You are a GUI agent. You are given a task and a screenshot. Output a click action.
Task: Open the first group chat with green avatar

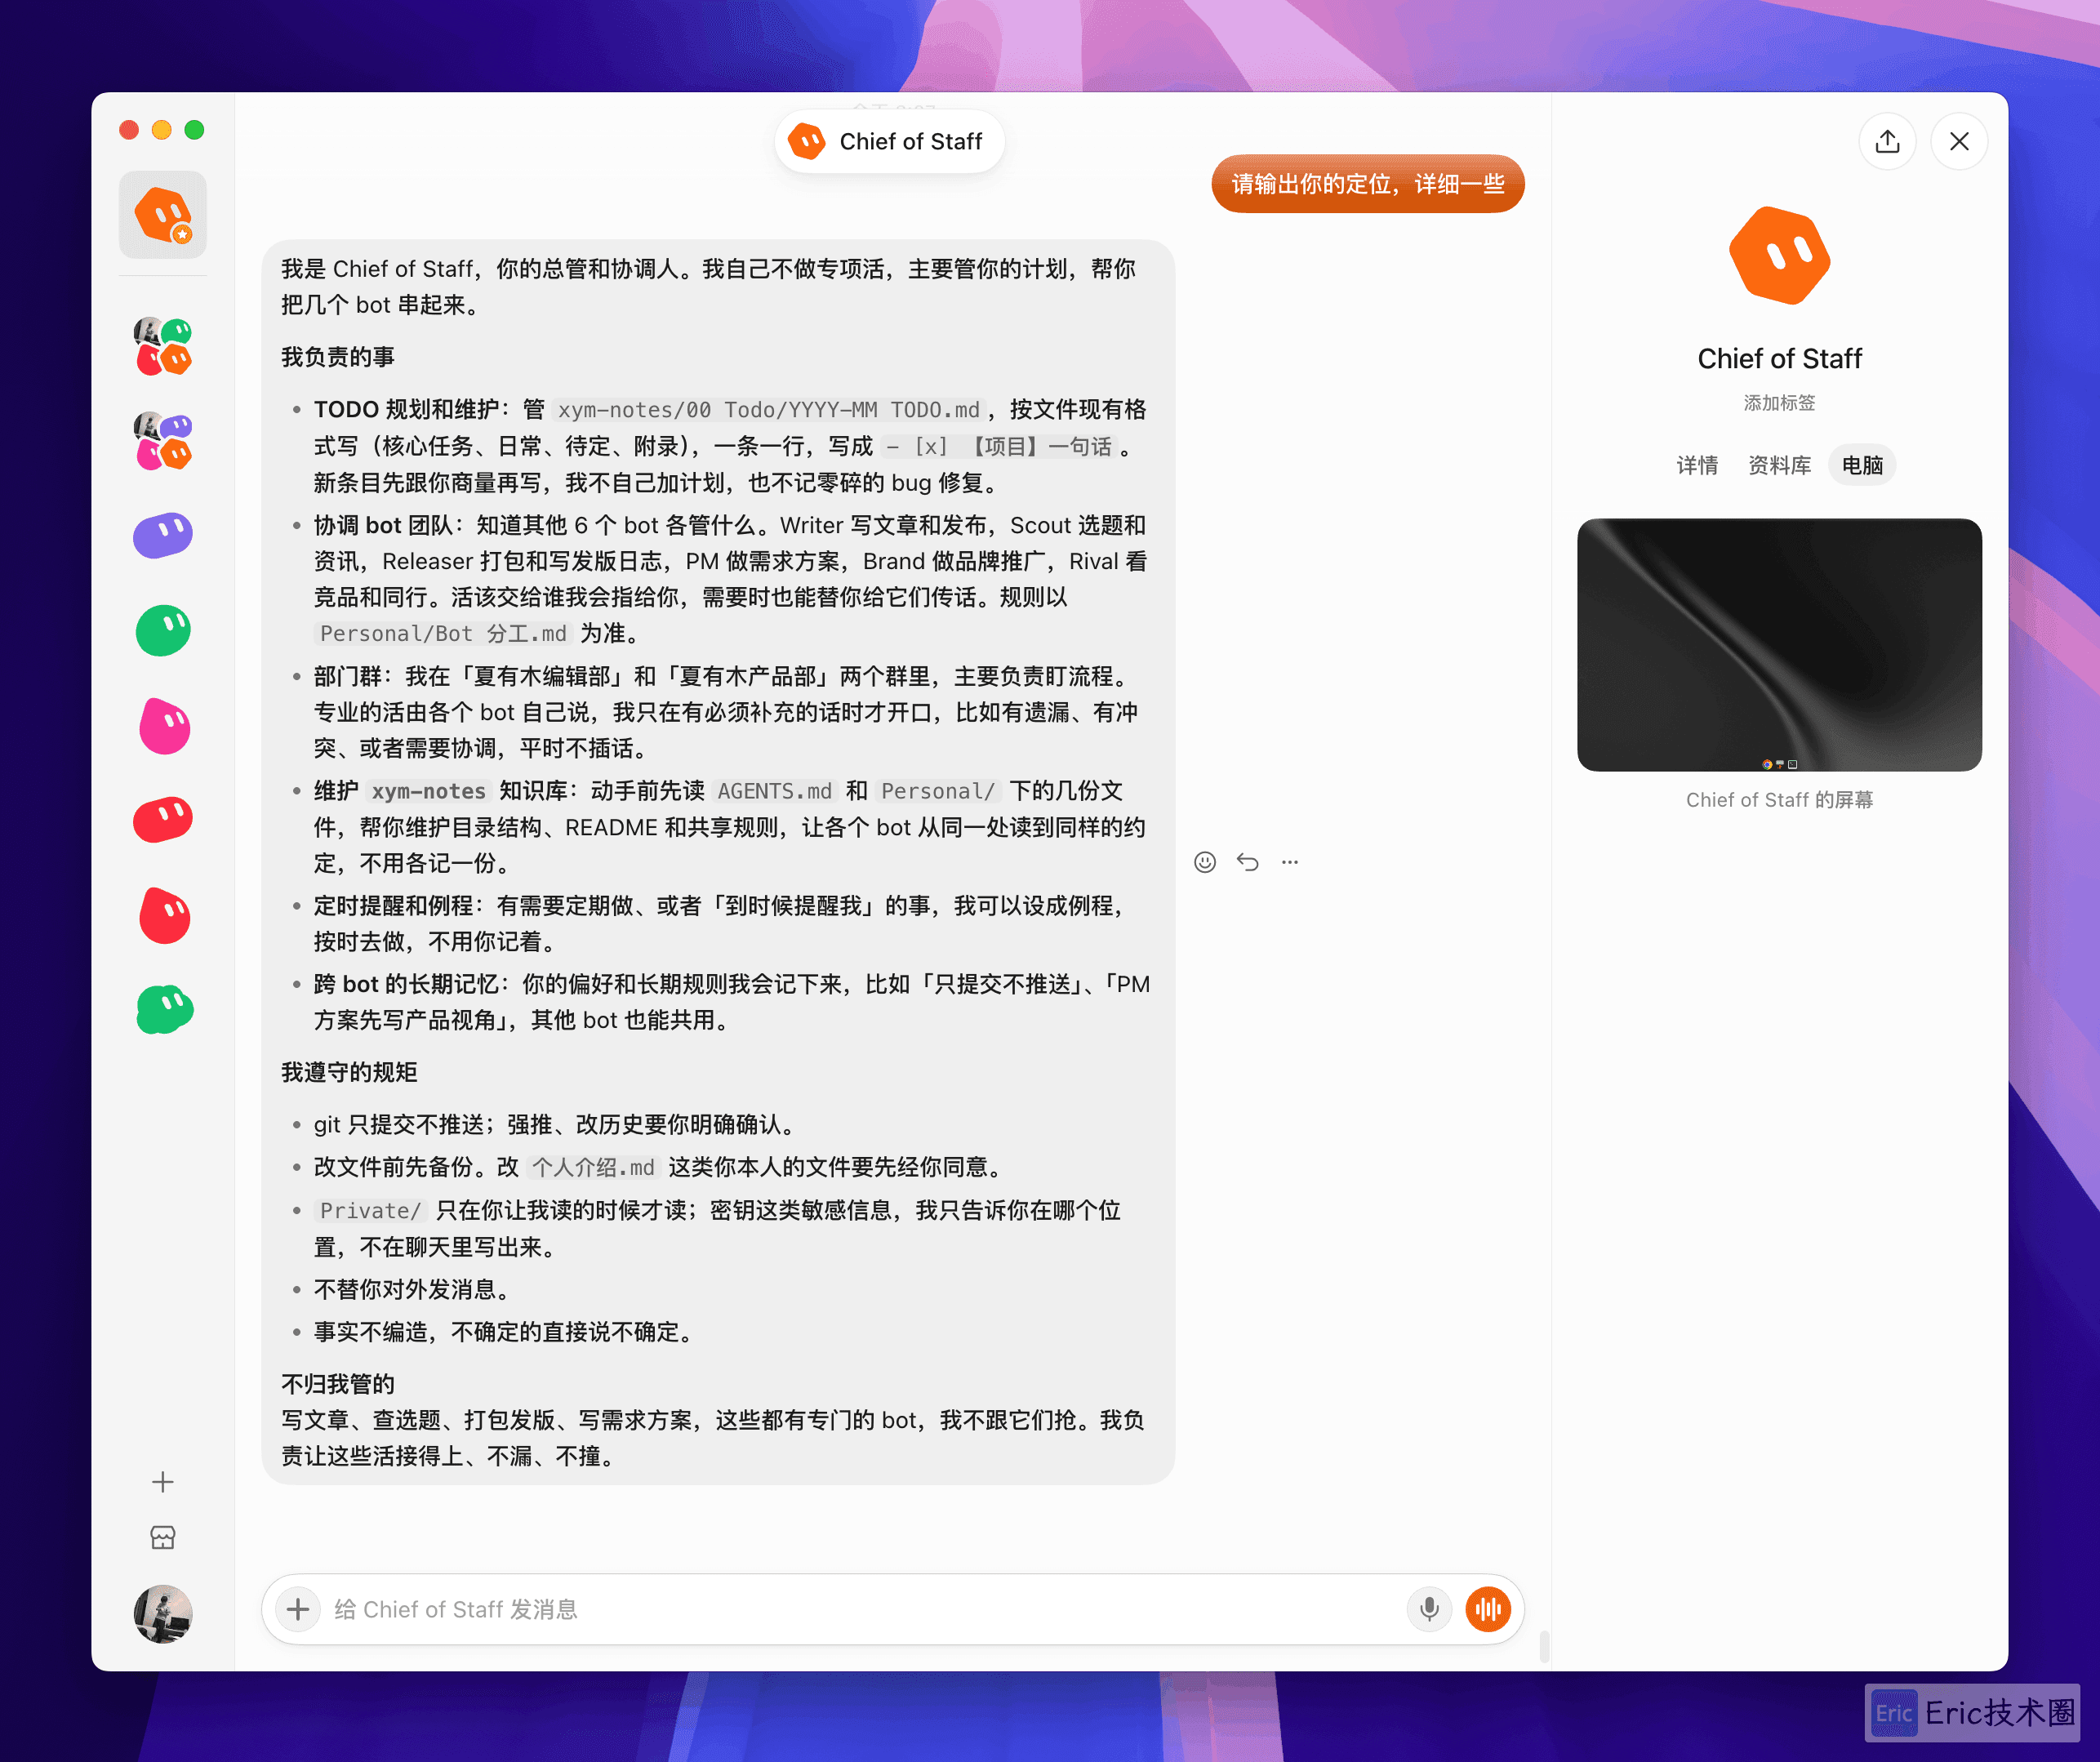tap(163, 346)
